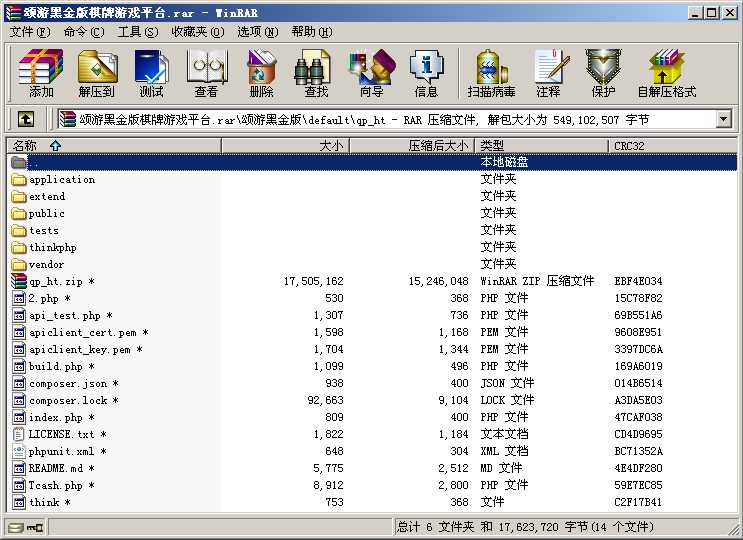The width and height of the screenshot is (743, 540).
Task: Open the 文件(F) menu
Action: click(30, 32)
